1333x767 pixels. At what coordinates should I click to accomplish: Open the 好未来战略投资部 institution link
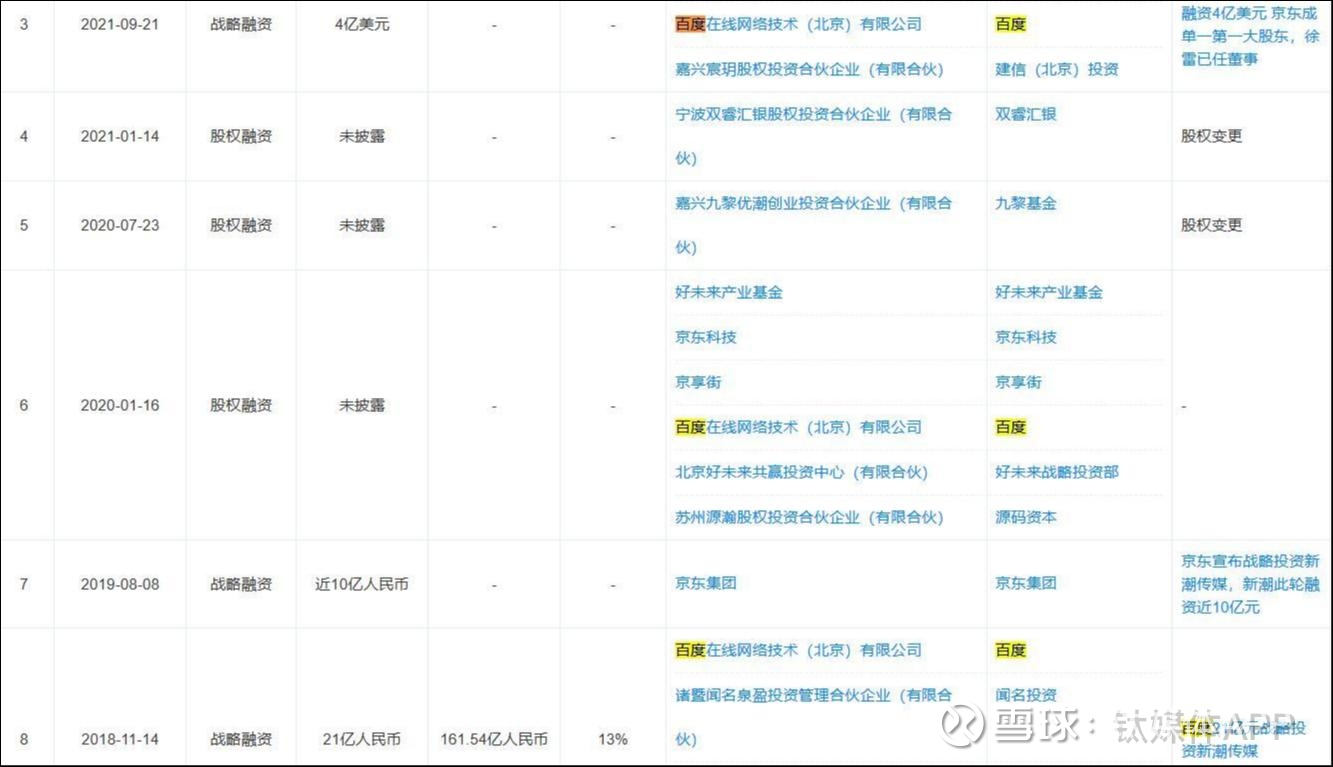point(1056,472)
